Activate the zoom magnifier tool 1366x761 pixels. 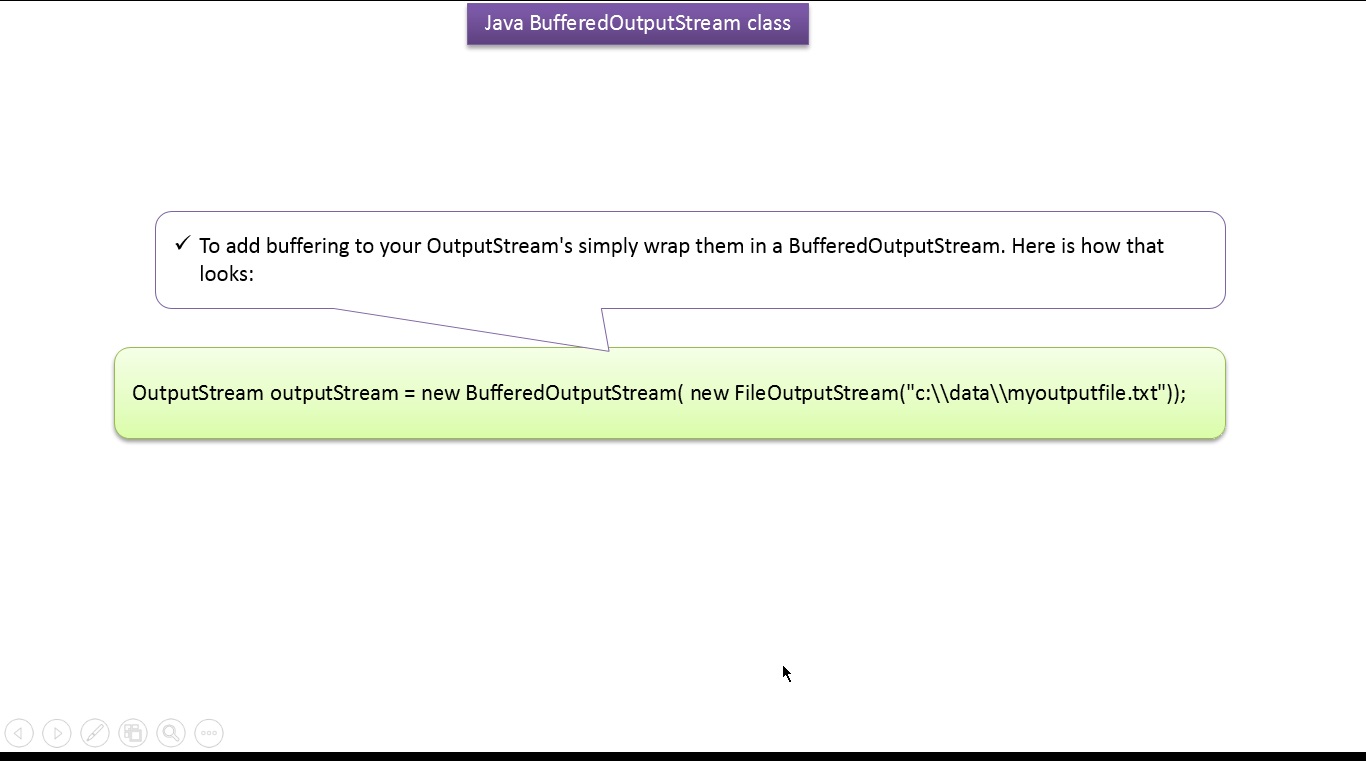point(171,733)
